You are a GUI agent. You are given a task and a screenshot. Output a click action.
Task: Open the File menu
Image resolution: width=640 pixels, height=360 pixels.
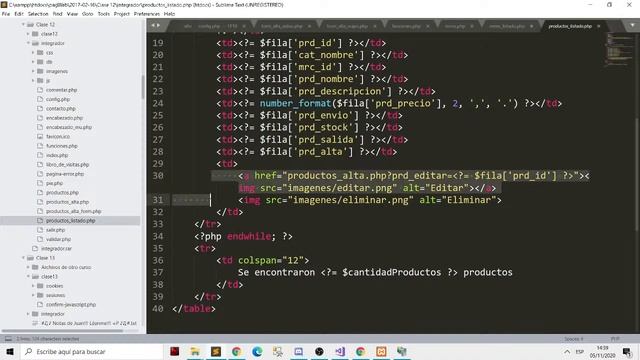6,14
